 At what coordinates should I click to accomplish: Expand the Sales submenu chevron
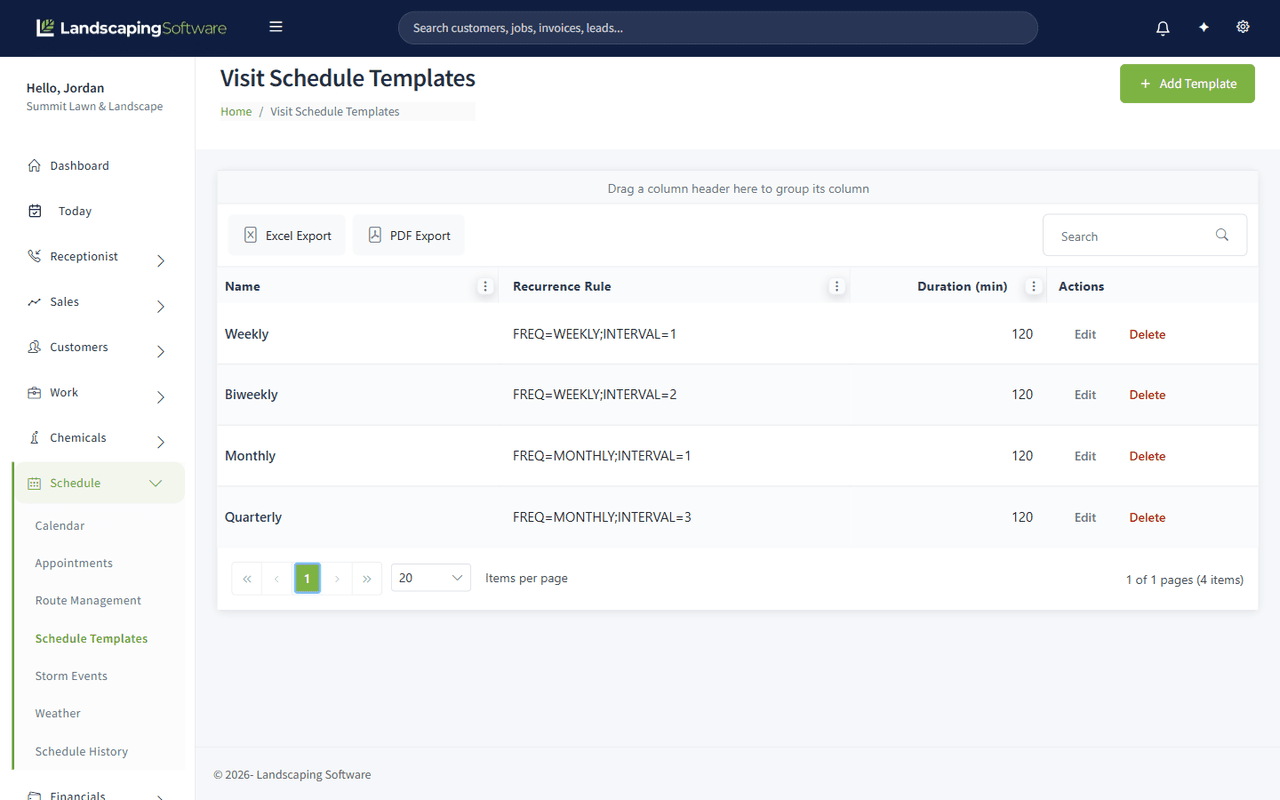(161, 306)
